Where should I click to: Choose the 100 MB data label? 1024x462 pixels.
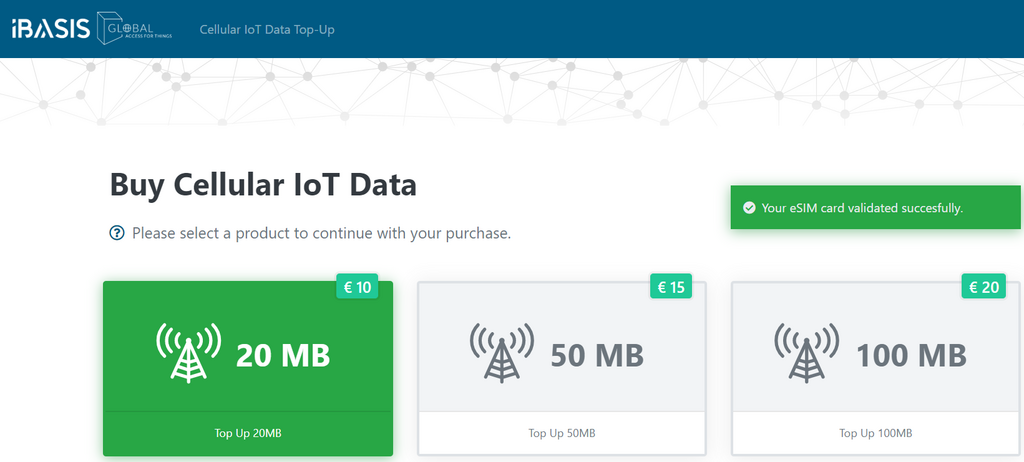[x=911, y=355]
